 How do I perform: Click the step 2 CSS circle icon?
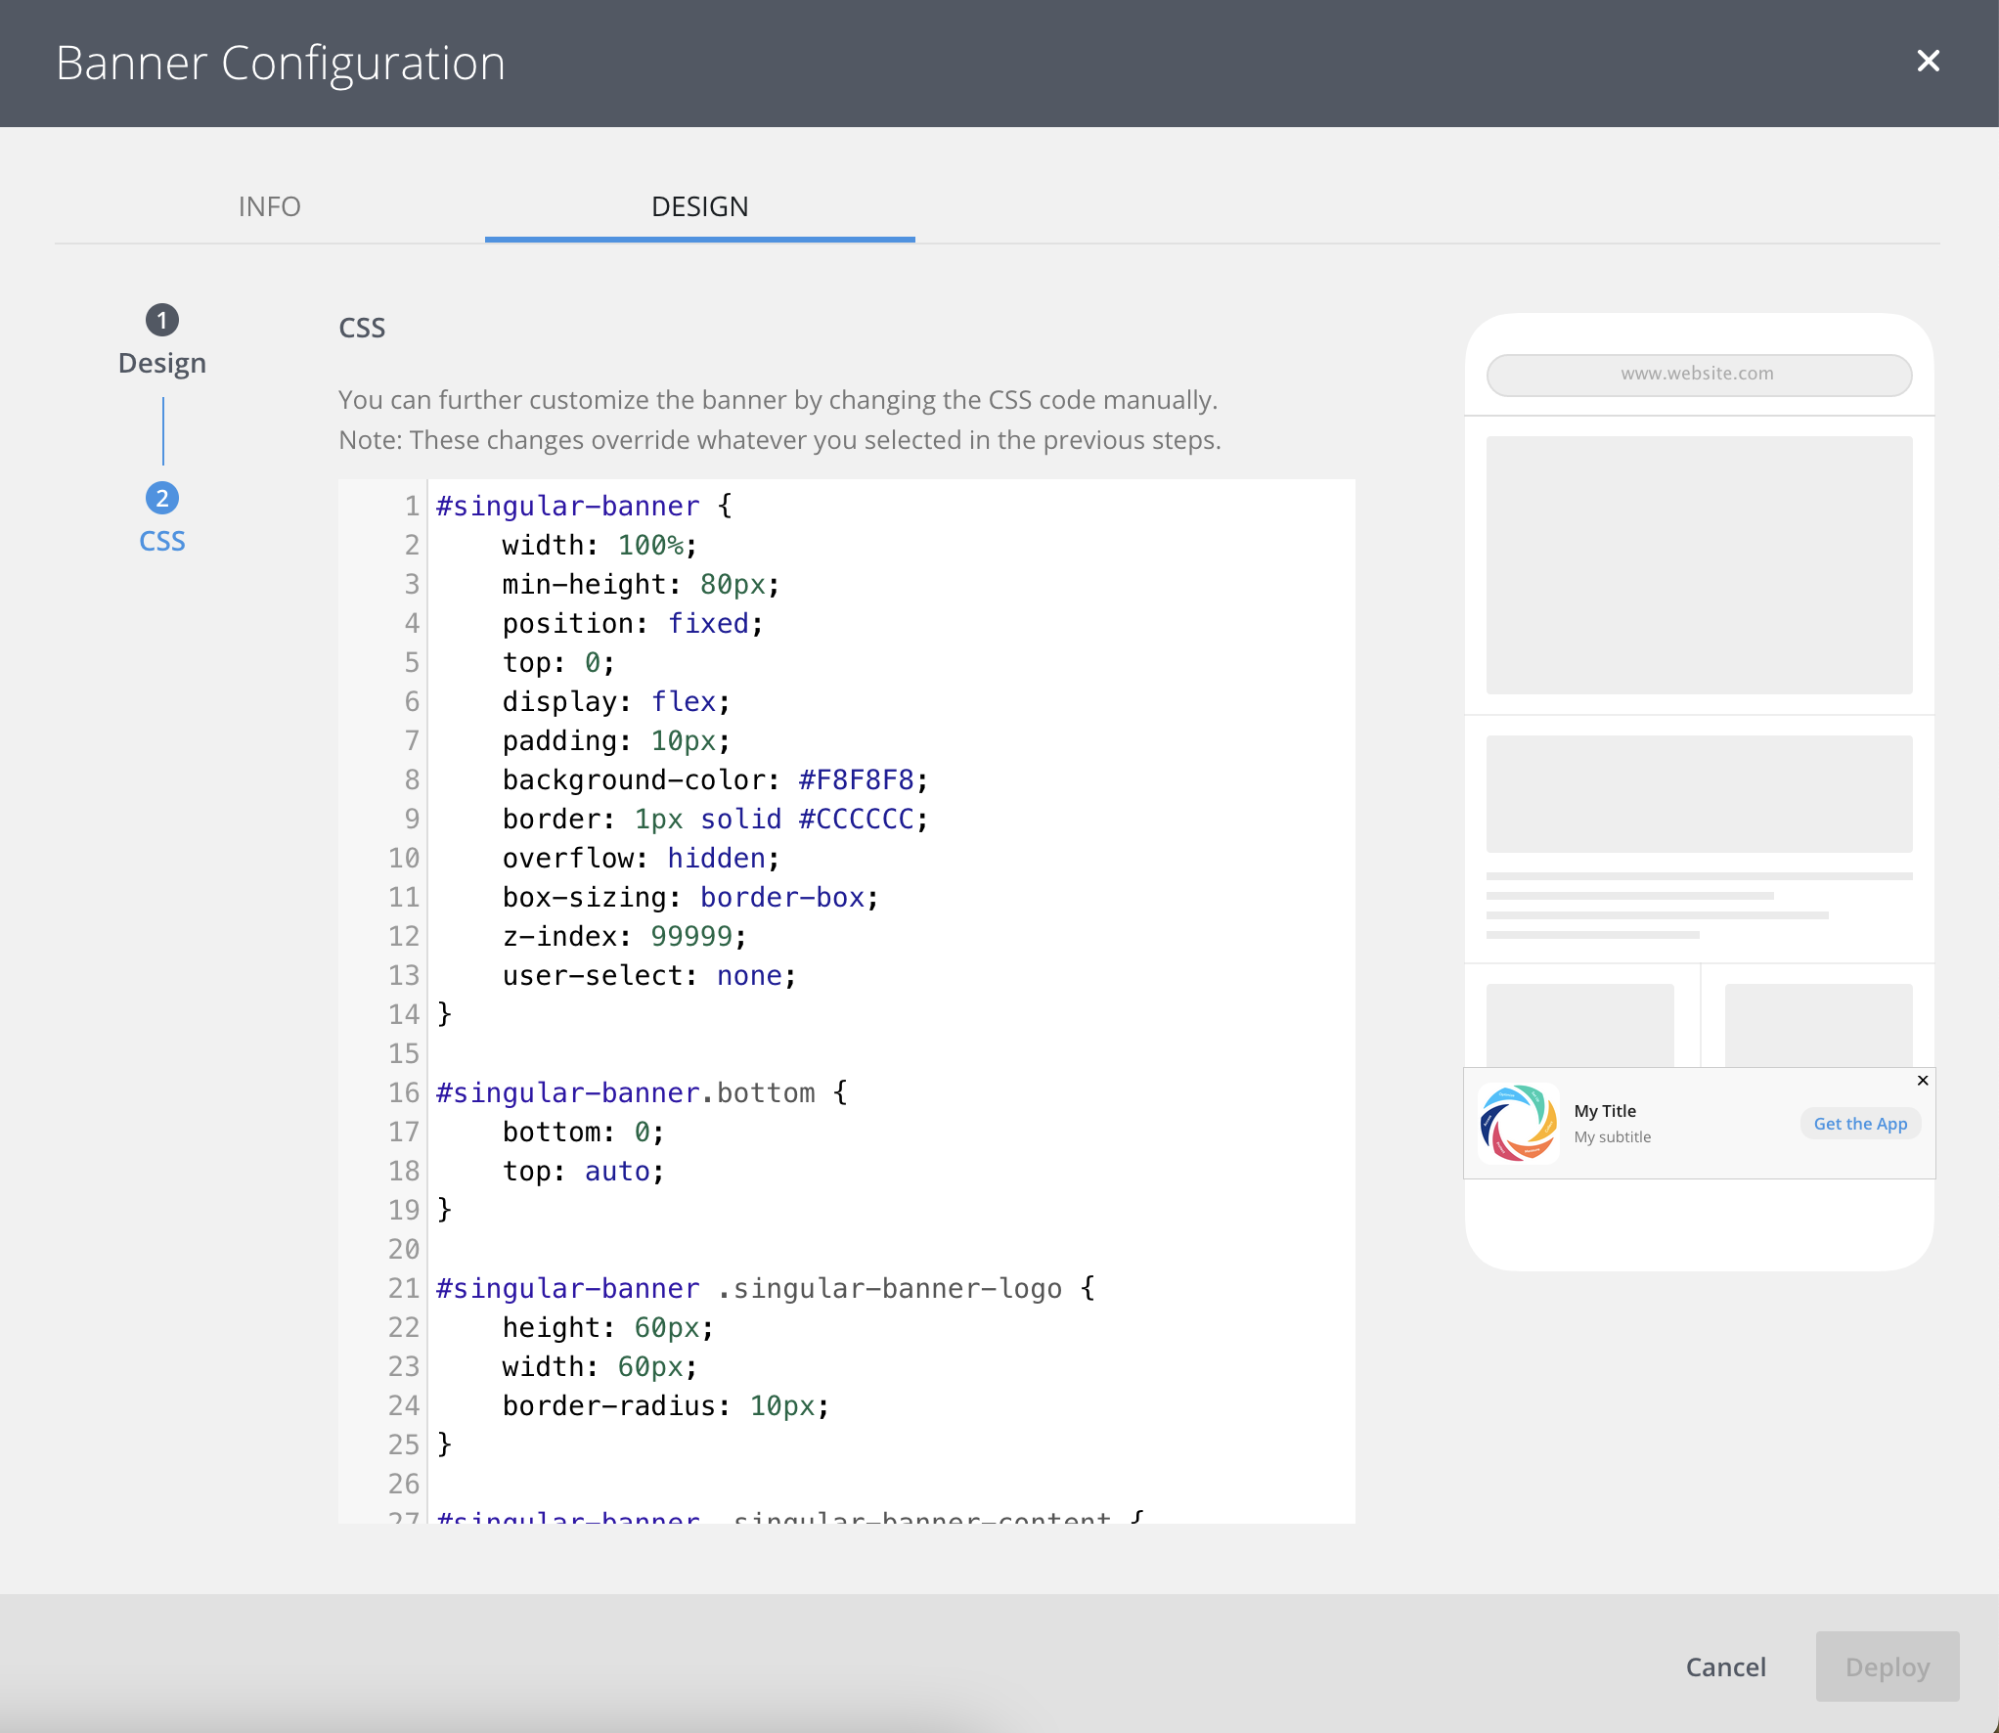(x=162, y=498)
